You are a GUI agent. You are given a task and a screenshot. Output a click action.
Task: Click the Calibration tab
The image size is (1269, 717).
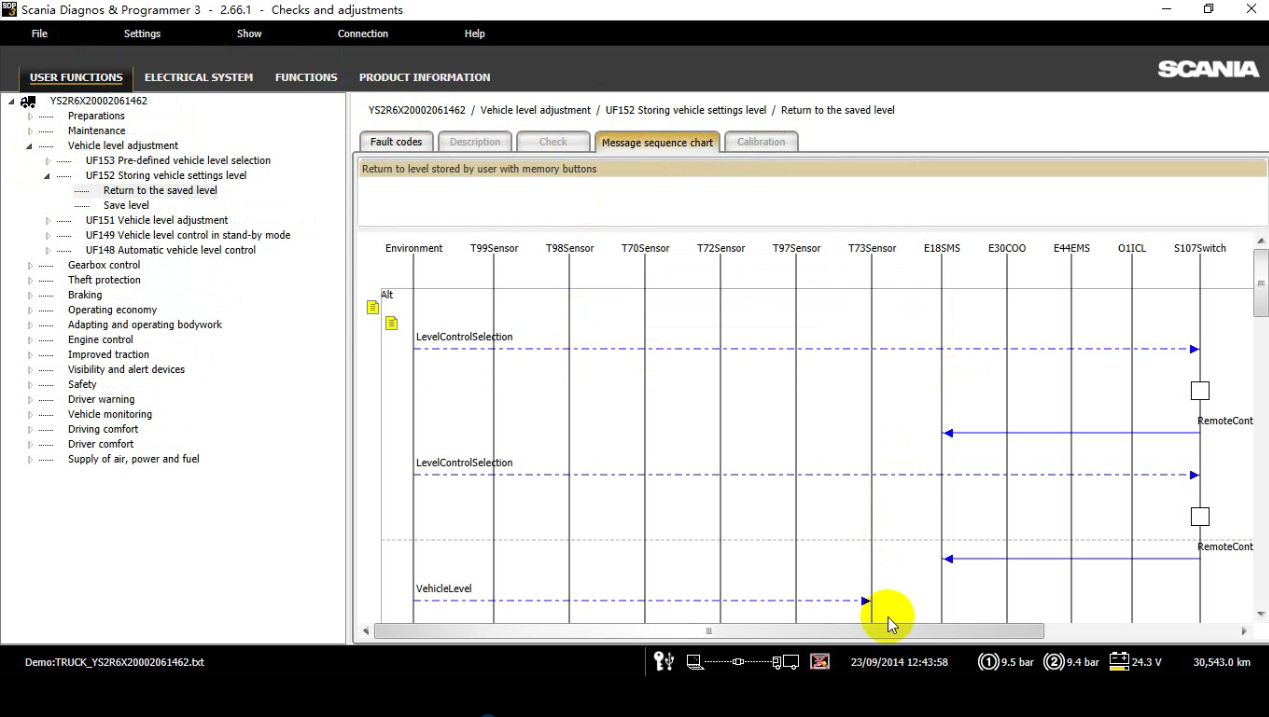pyautogui.click(x=761, y=142)
